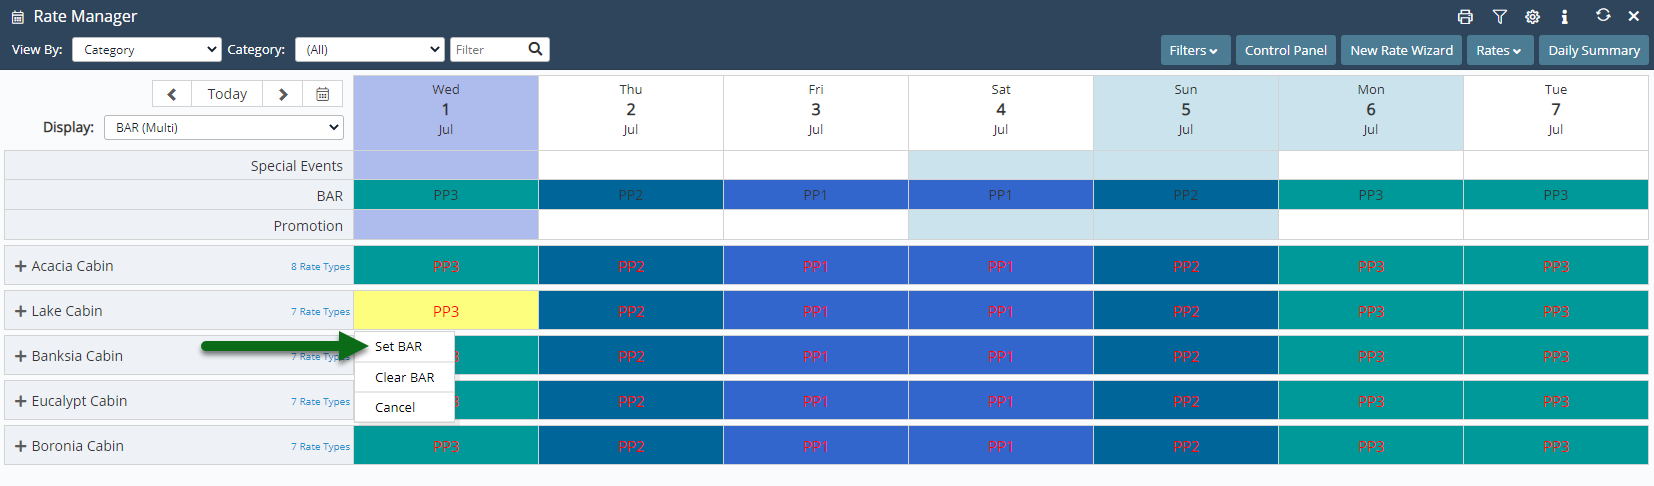Open the Display BAR (Multi) dropdown
Screen dimensions: 1654x486
pyautogui.click(x=224, y=127)
